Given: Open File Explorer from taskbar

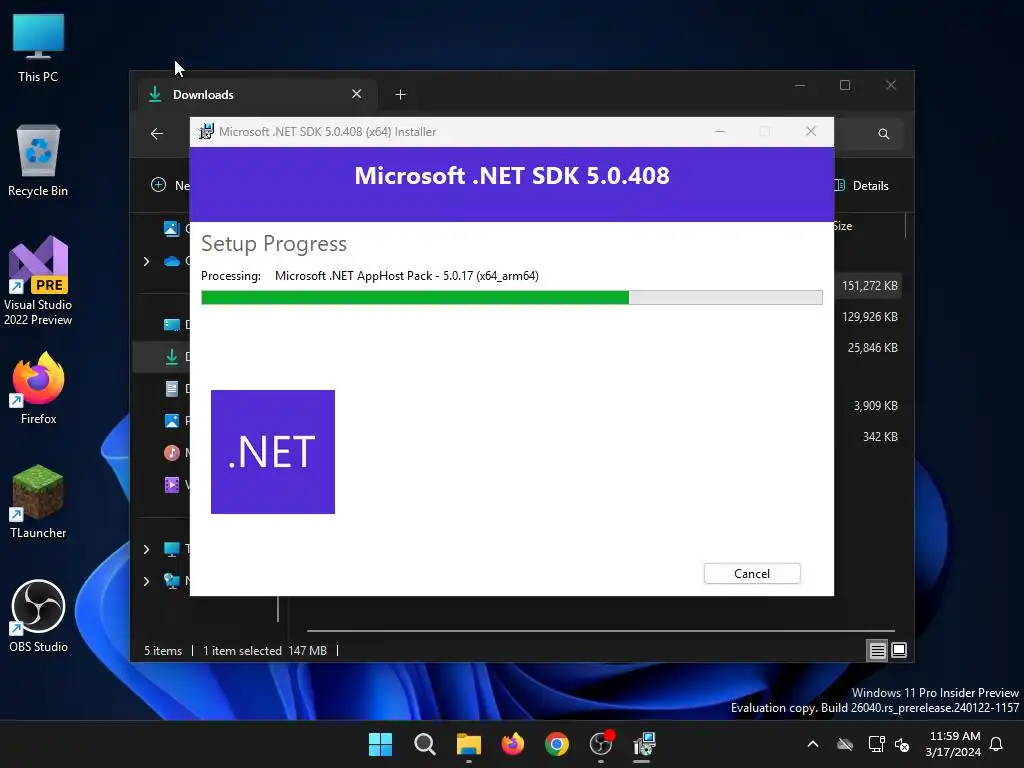Looking at the screenshot, I should pyautogui.click(x=469, y=744).
